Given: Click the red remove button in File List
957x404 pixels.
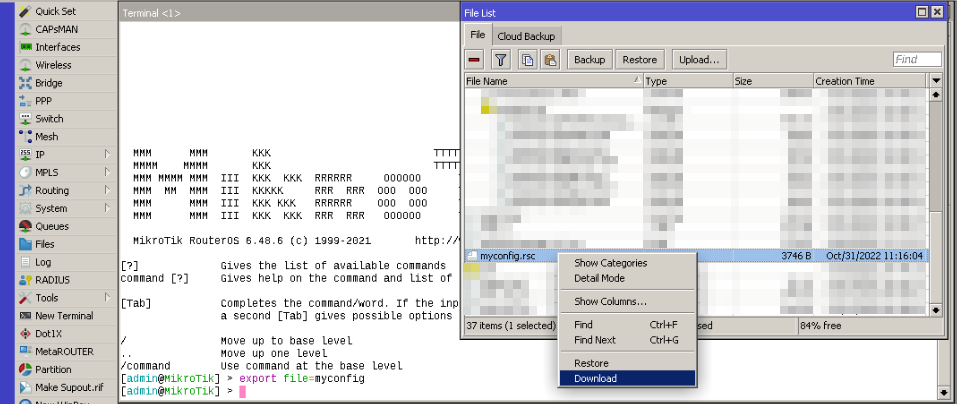Looking at the screenshot, I should [x=475, y=59].
